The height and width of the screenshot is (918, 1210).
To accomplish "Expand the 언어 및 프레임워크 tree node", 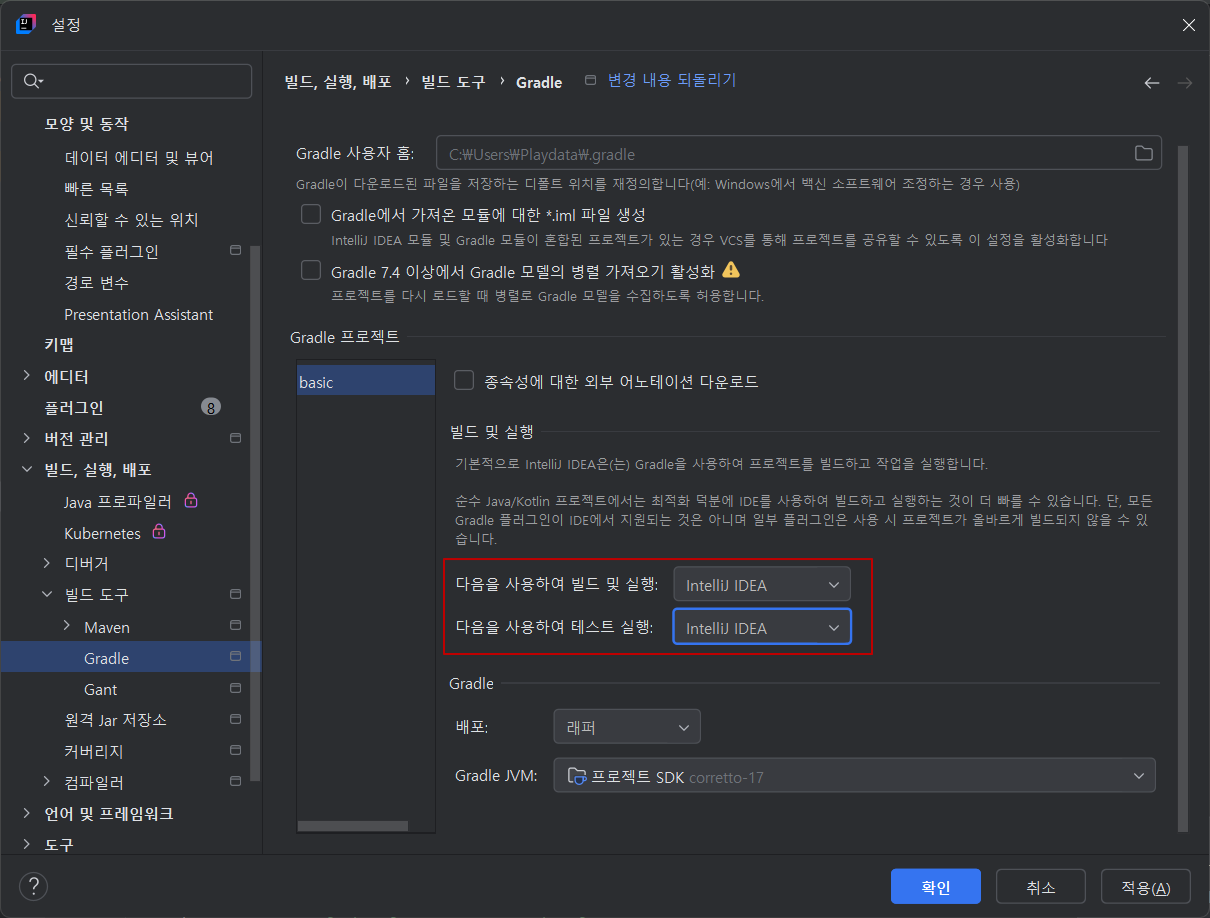I will point(27,813).
